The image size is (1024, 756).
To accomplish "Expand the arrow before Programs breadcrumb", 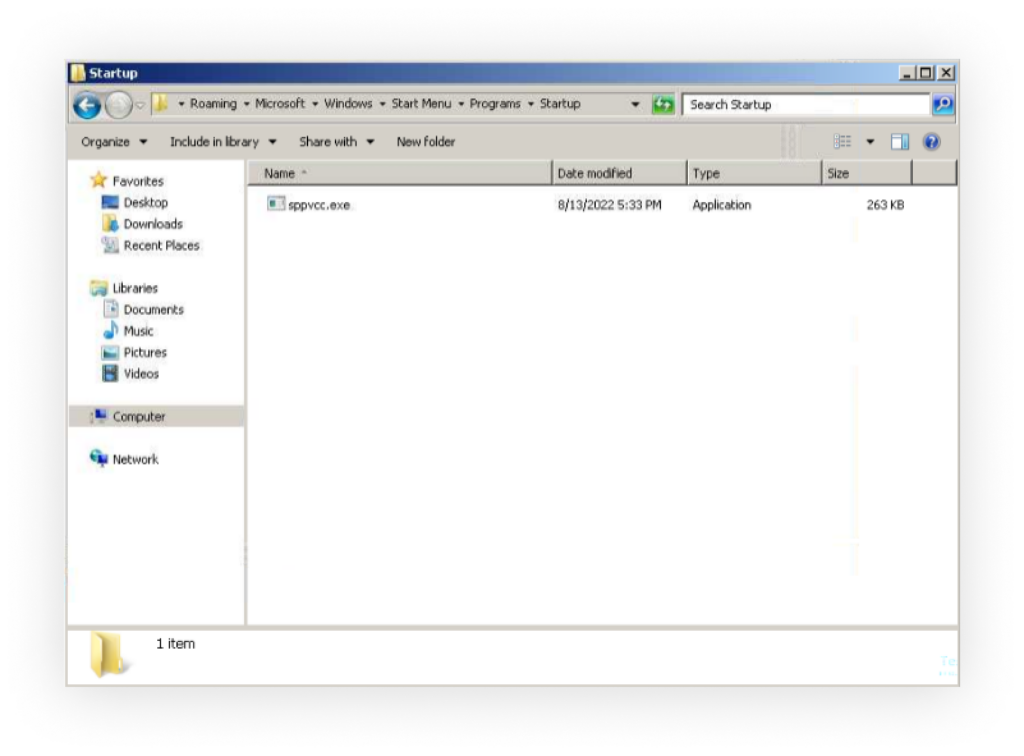I will [x=460, y=104].
